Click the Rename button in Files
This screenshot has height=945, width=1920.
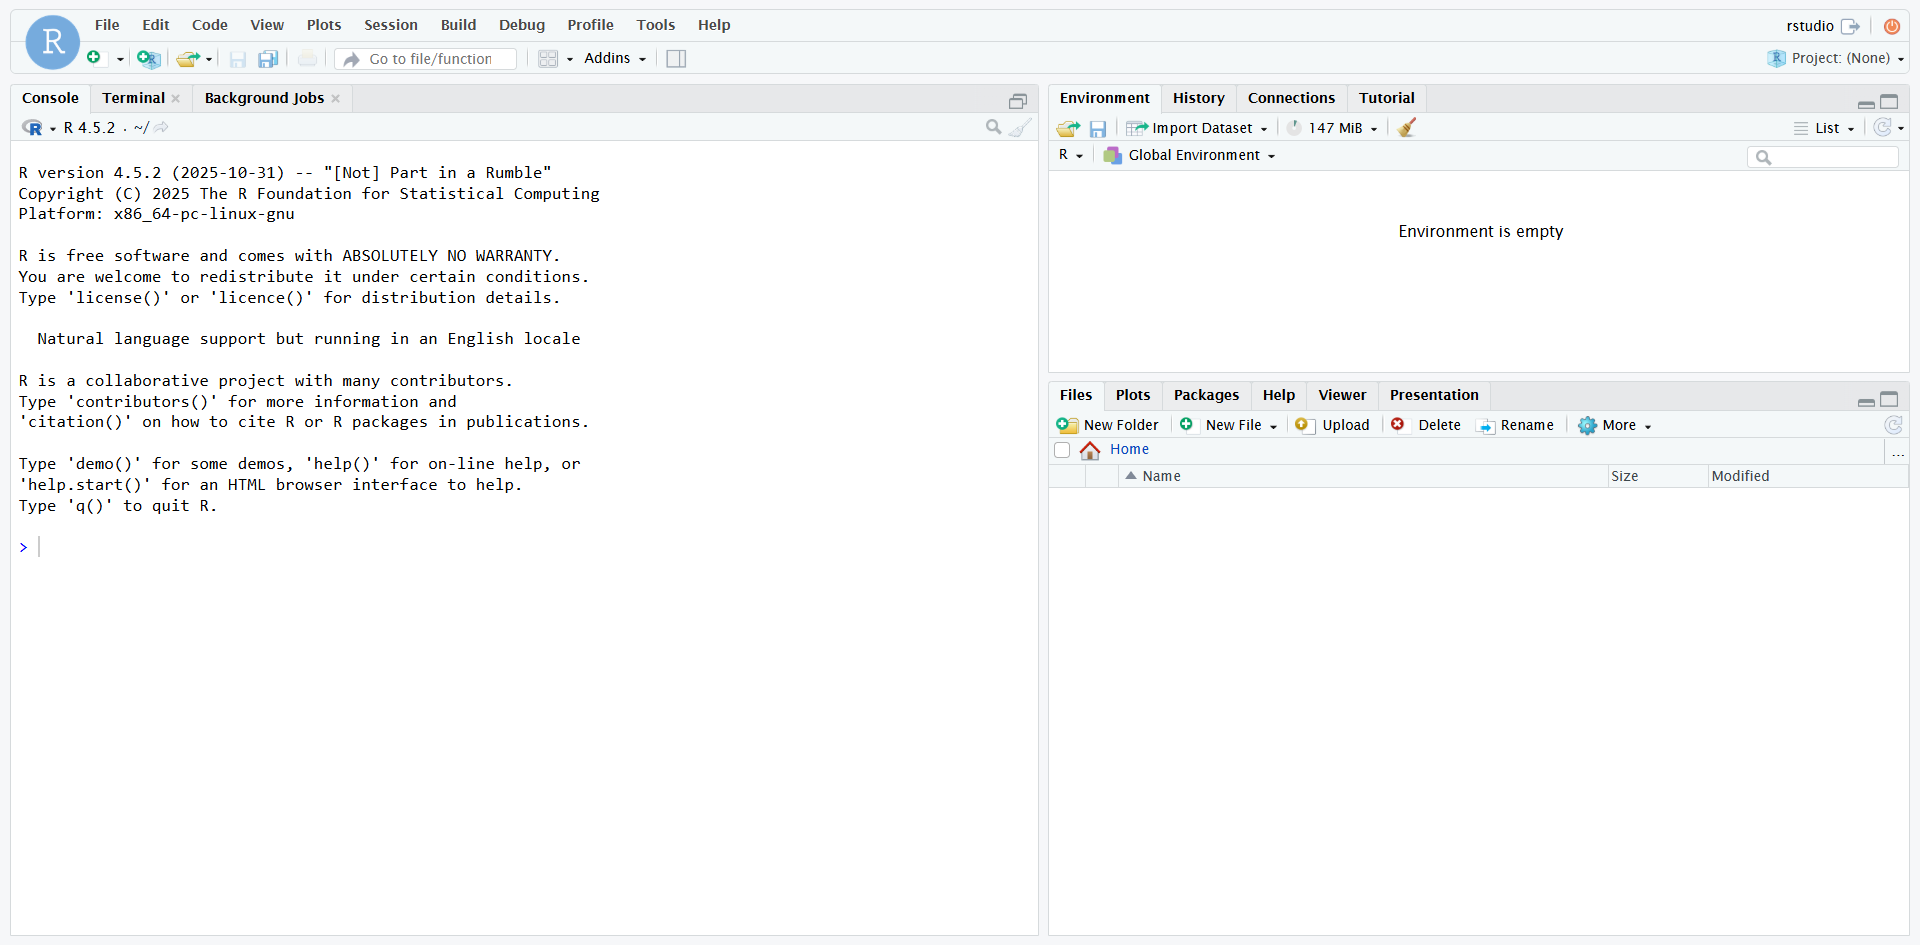1515,425
